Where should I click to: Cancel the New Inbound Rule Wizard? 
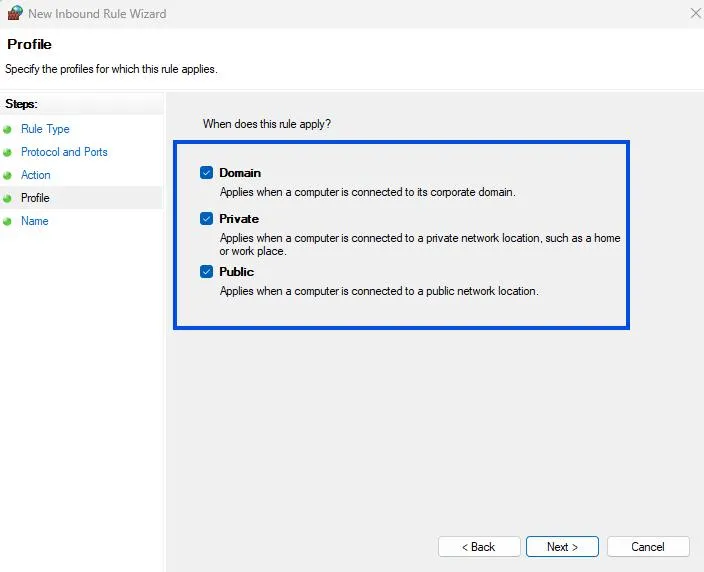click(647, 547)
